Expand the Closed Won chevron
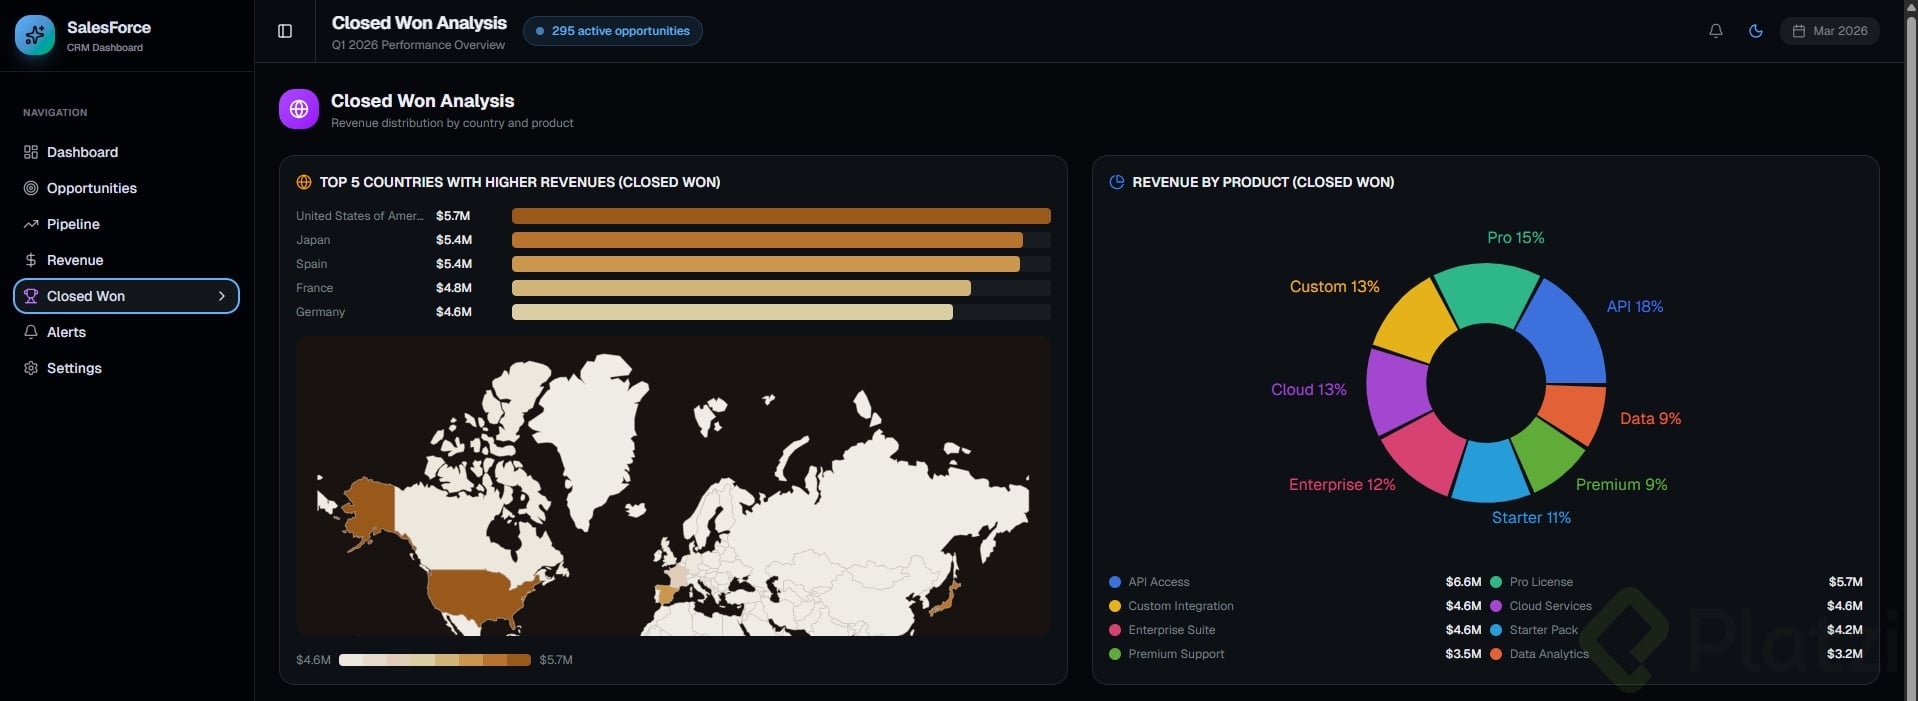The width and height of the screenshot is (1918, 701). click(x=222, y=296)
